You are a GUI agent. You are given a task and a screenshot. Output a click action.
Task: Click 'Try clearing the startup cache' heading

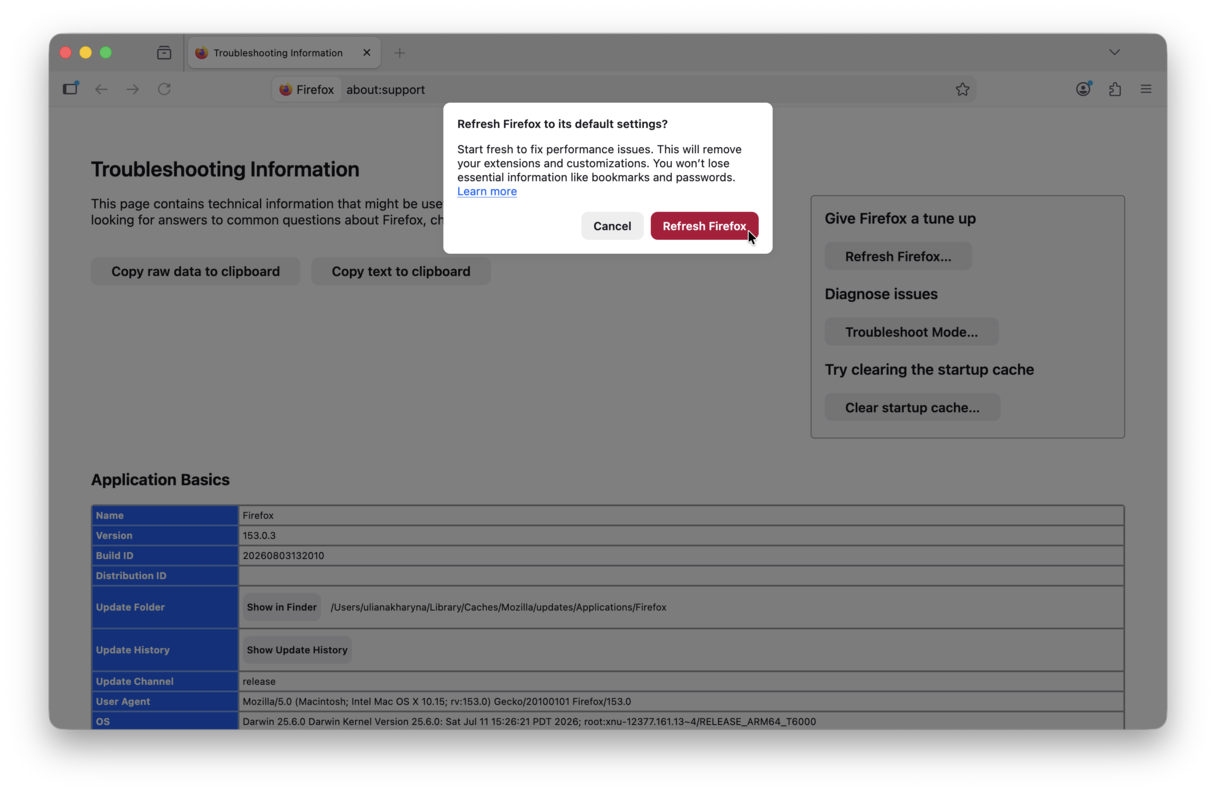click(929, 369)
